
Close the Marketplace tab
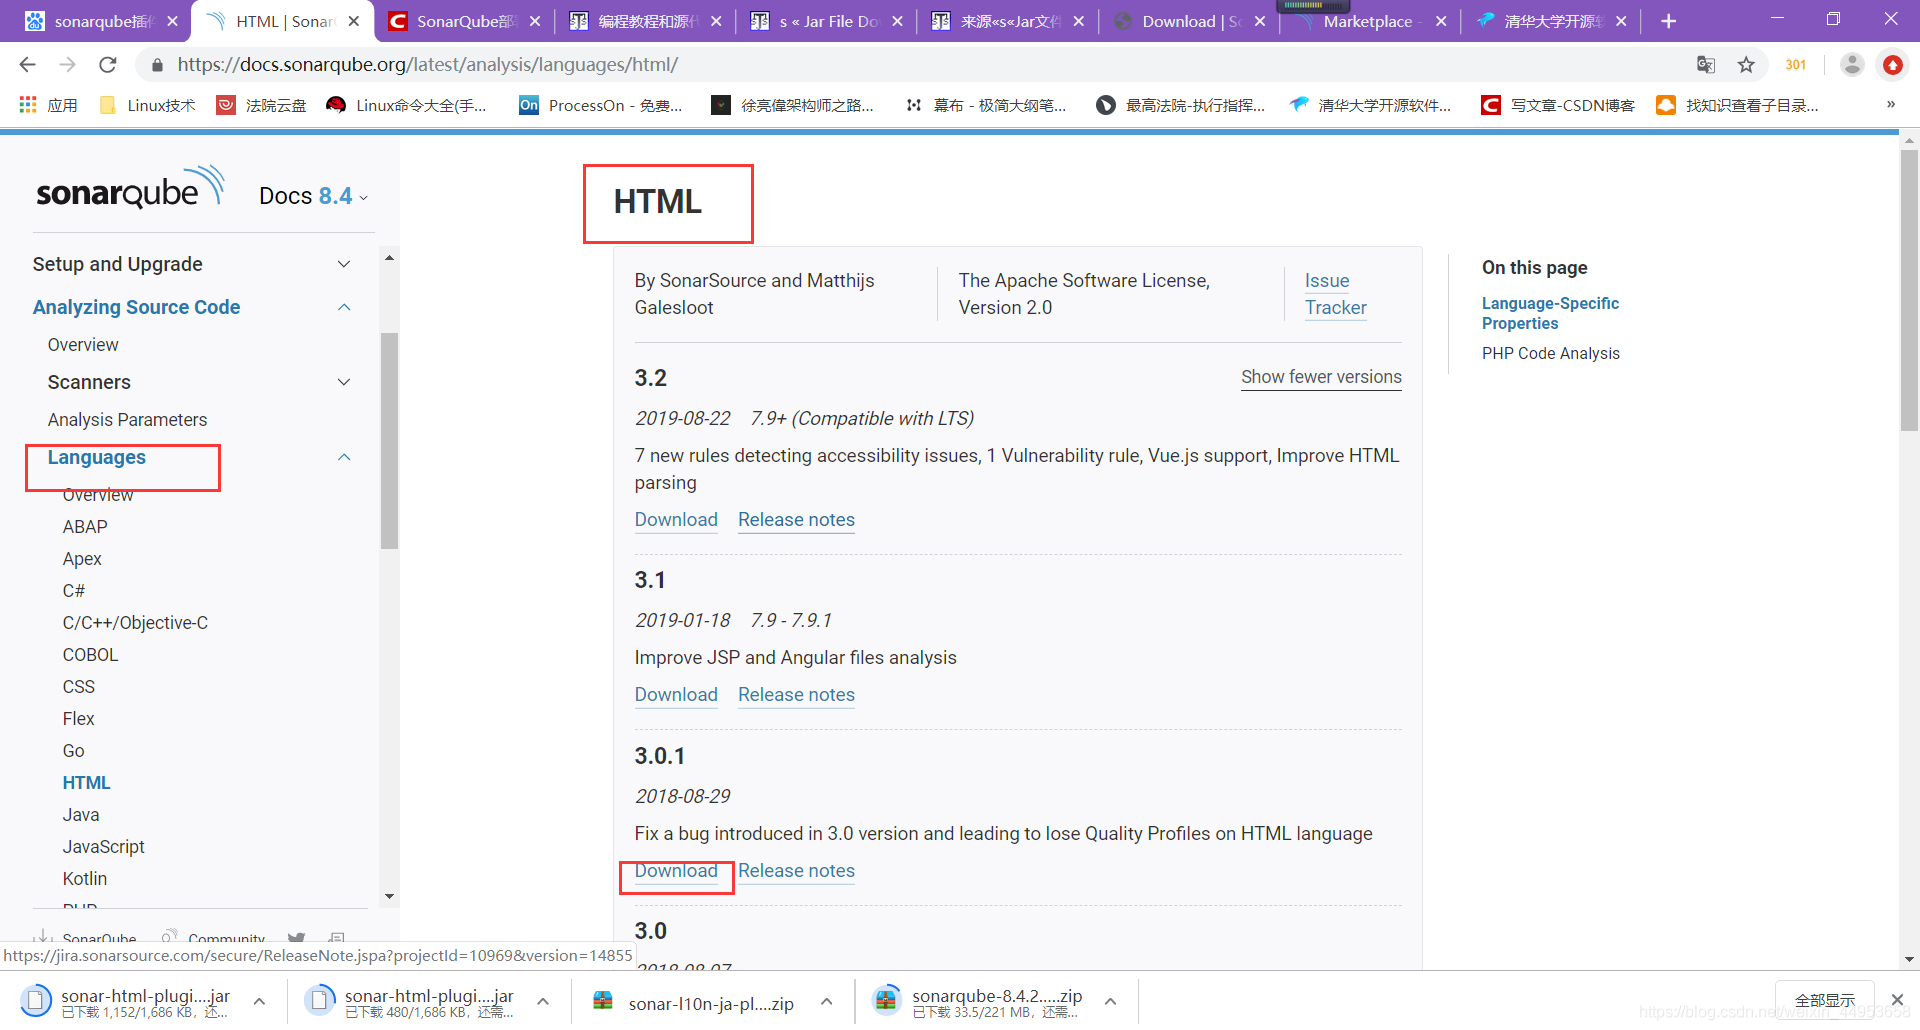pos(1440,21)
